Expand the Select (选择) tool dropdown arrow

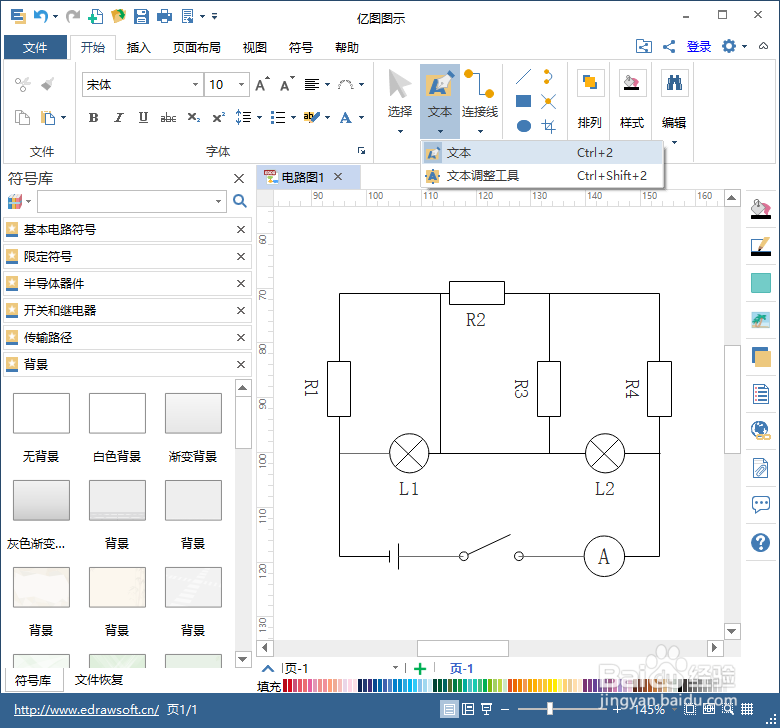400,131
